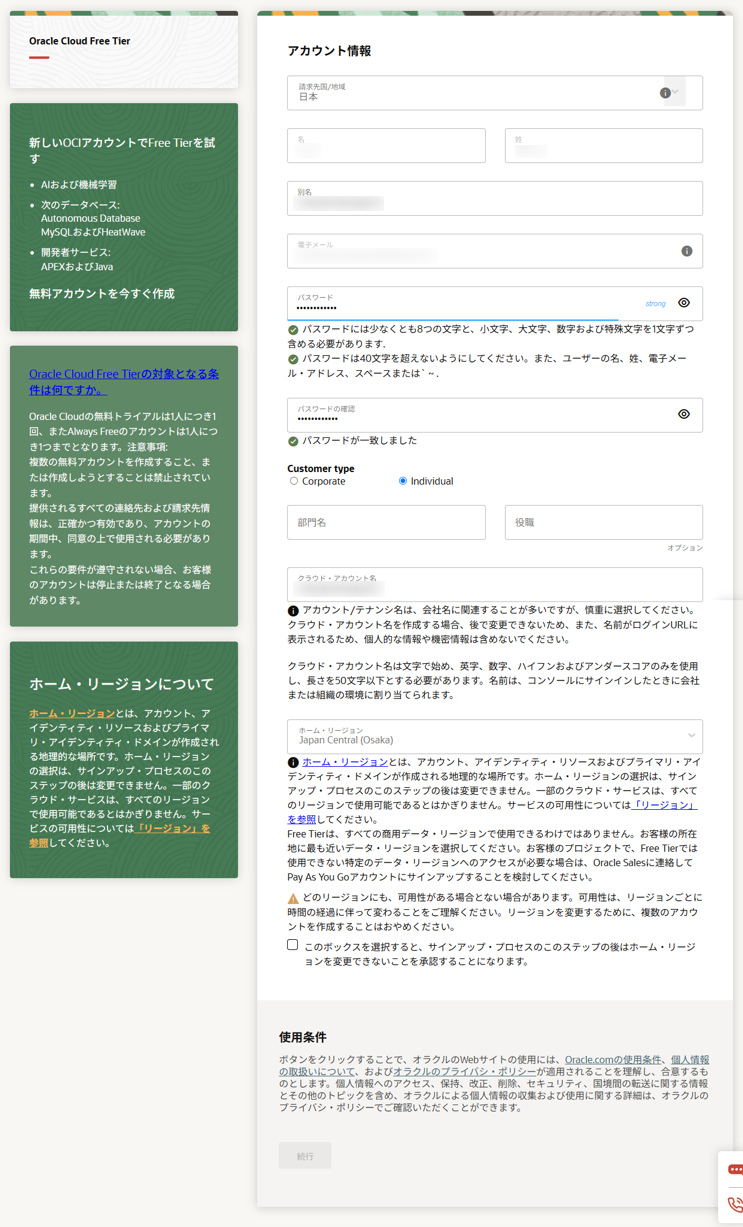This screenshot has height=1227, width=743.
Task: Click the 姓 last name field
Action: coord(604,146)
